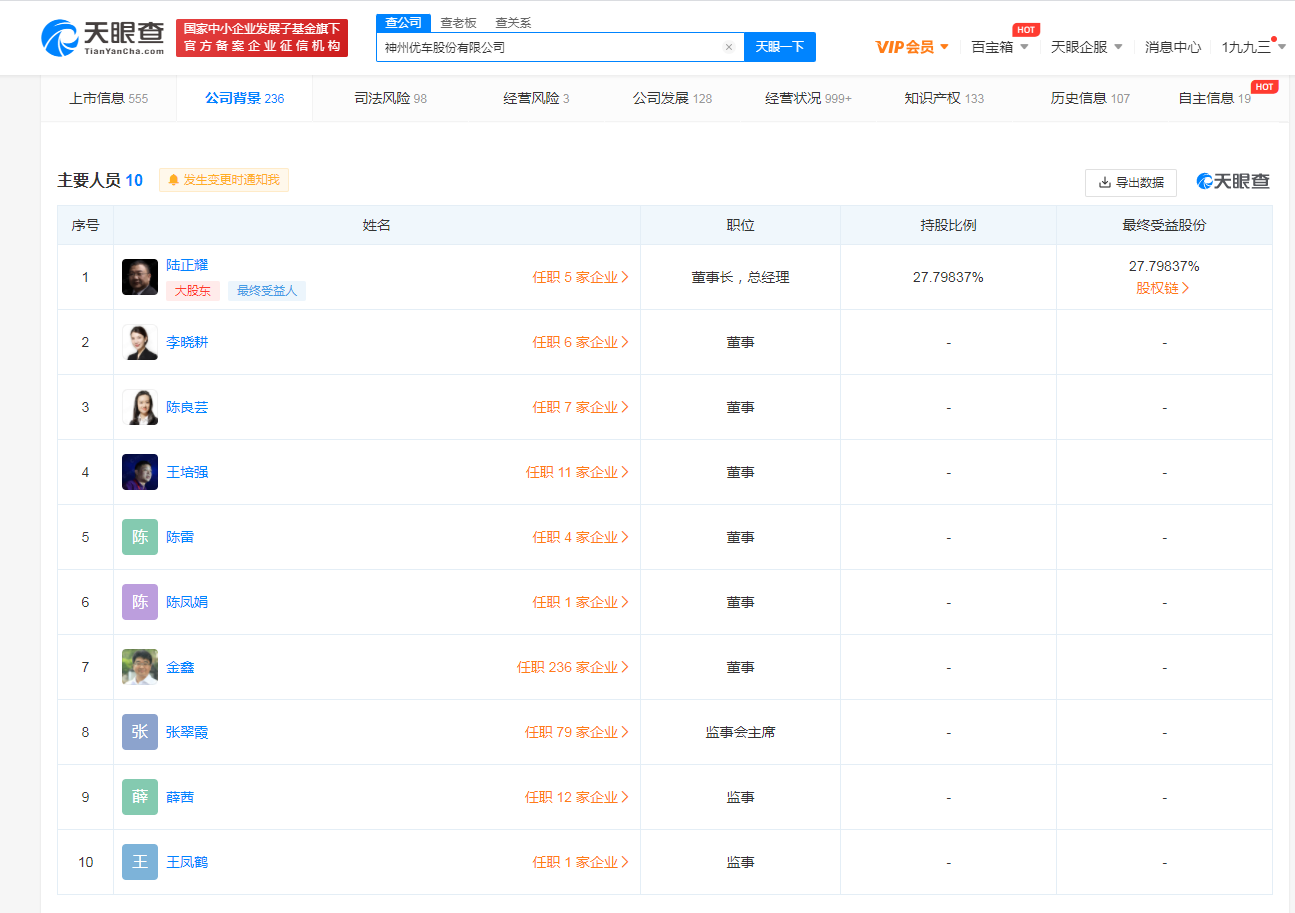1295x913 pixels.
Task: Open the user account 1九九三 dropdown
Action: [1254, 47]
